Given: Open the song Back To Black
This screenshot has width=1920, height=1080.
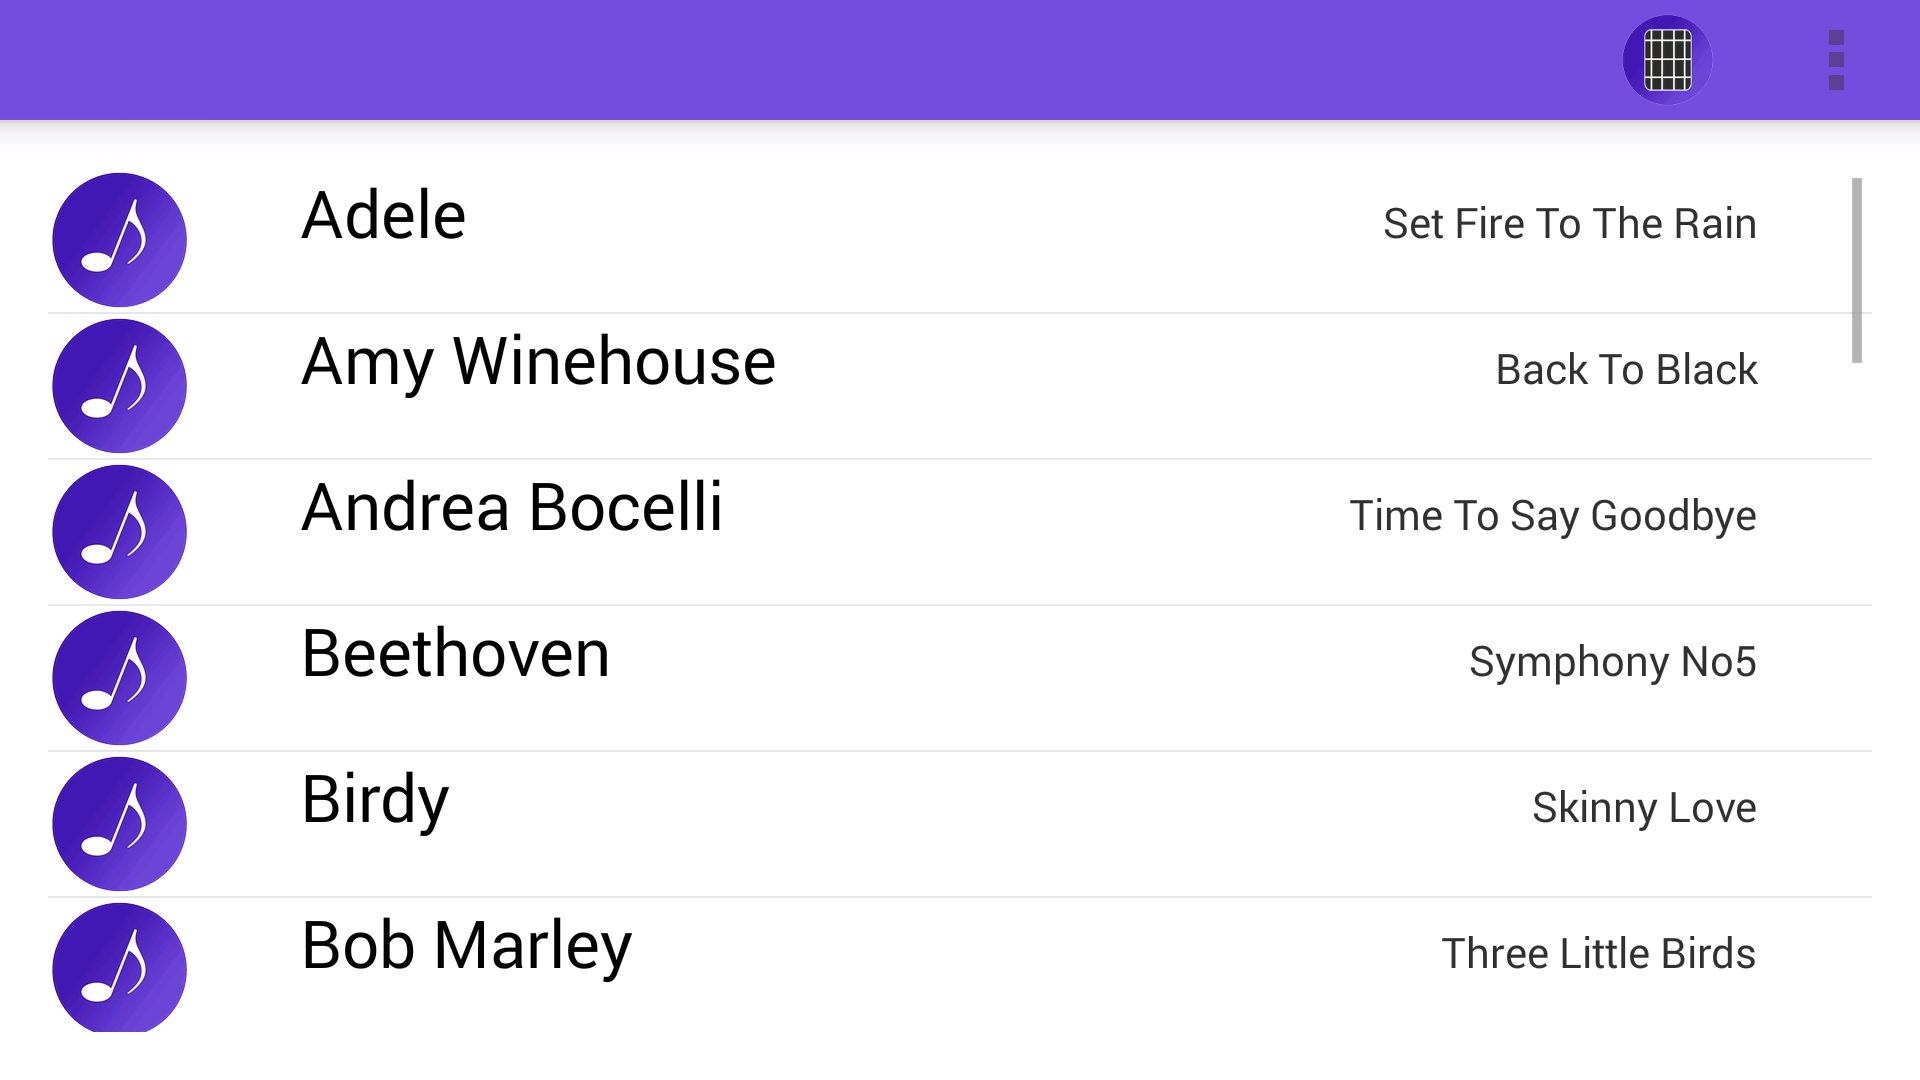Looking at the screenshot, I should (1627, 370).
